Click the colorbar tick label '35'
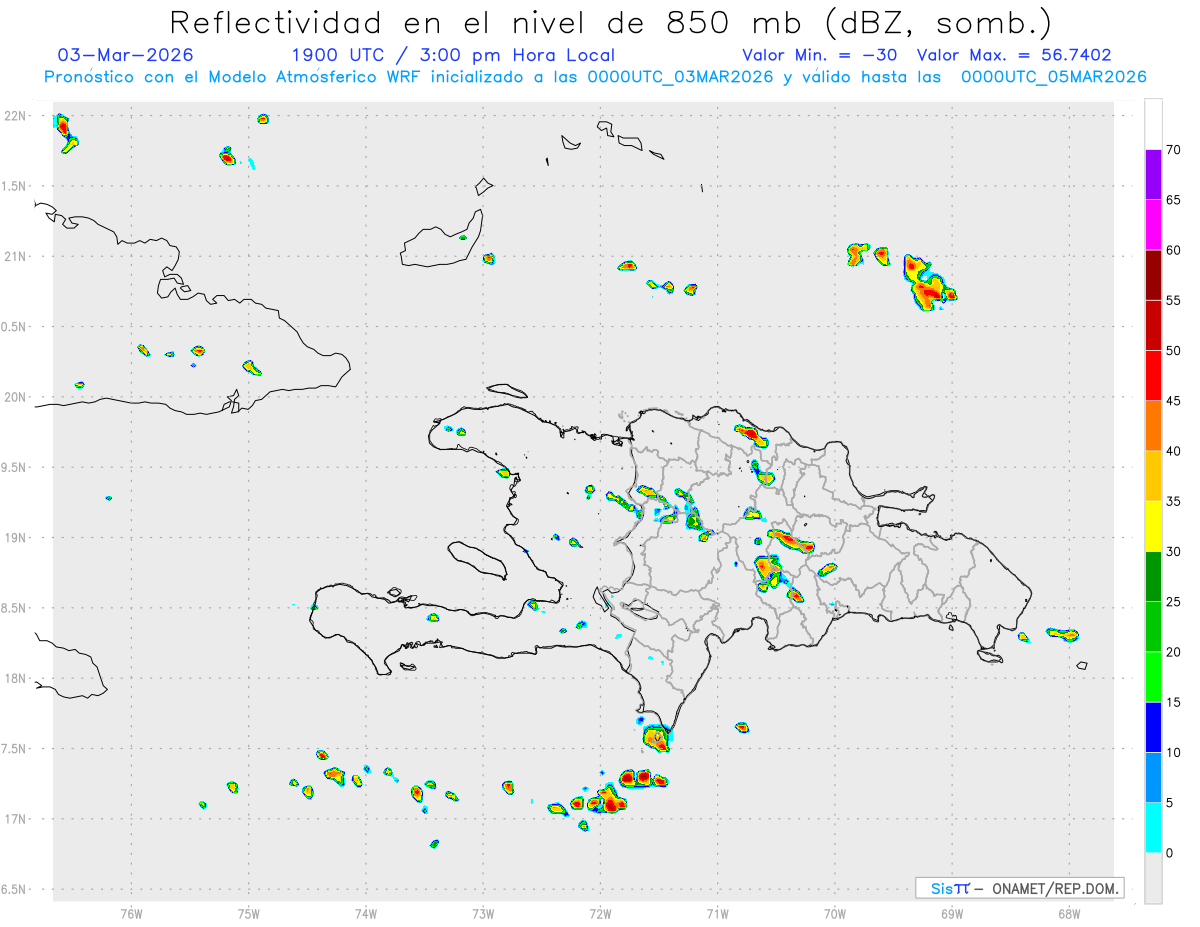1200x927 pixels. pos(1175,501)
